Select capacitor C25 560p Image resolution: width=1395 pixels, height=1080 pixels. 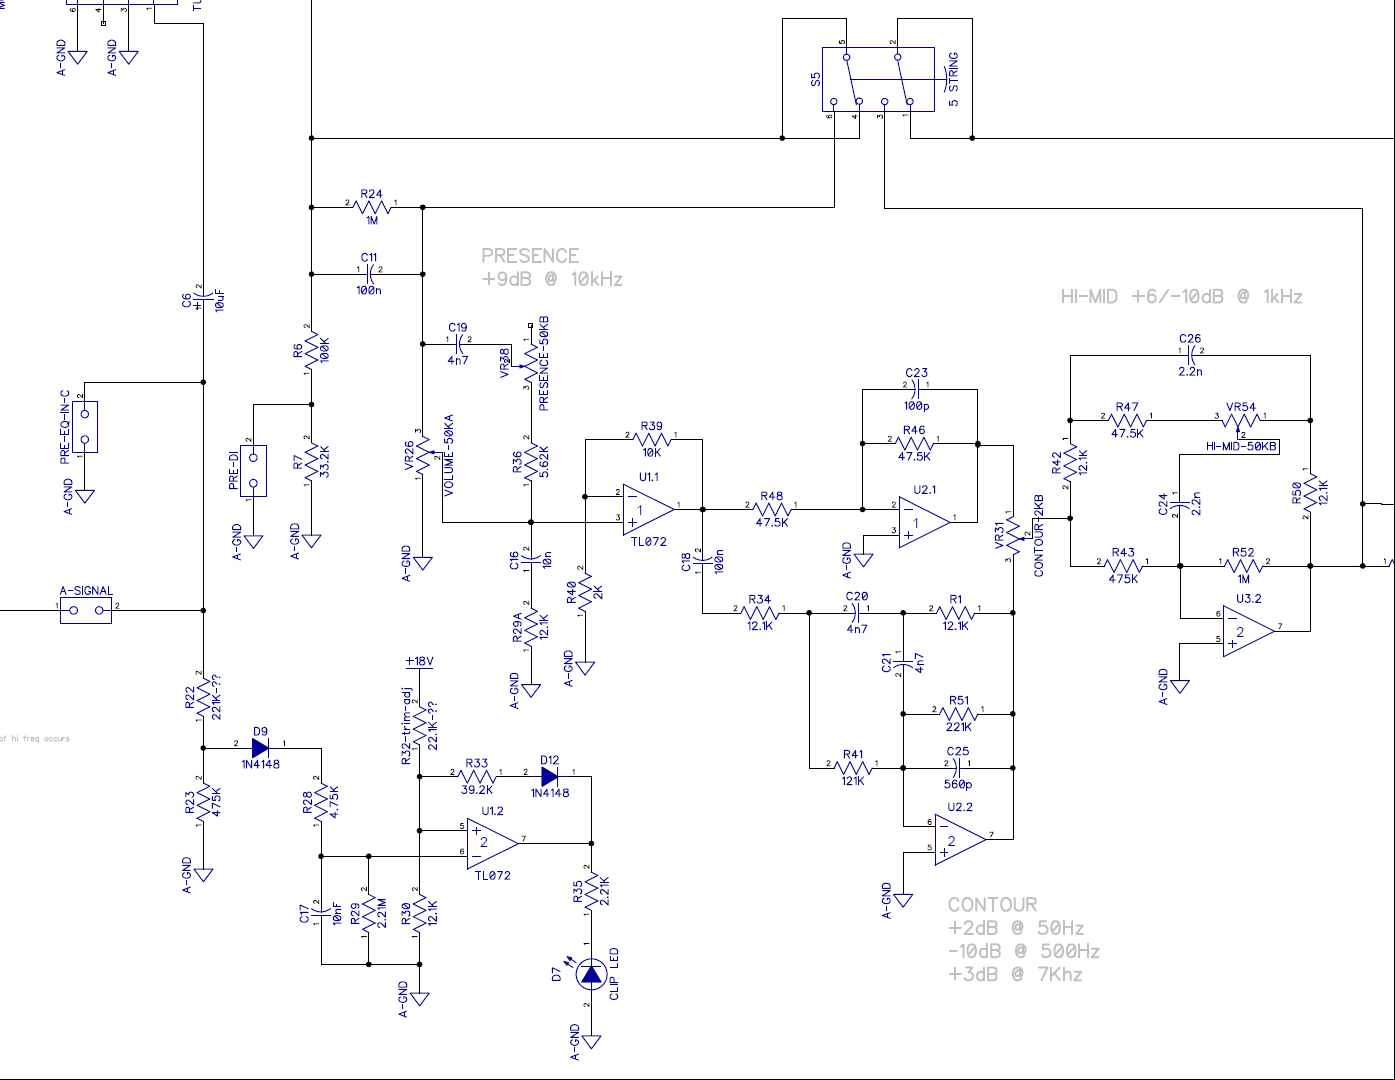point(958,768)
